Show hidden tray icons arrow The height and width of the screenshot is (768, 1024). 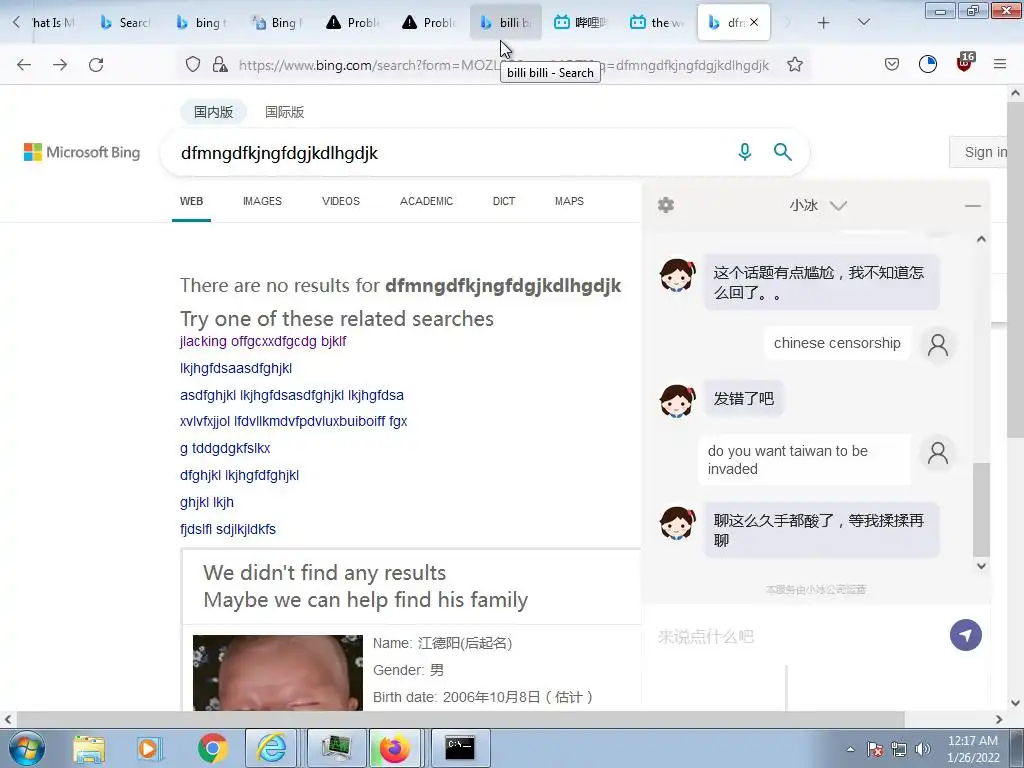pos(850,749)
